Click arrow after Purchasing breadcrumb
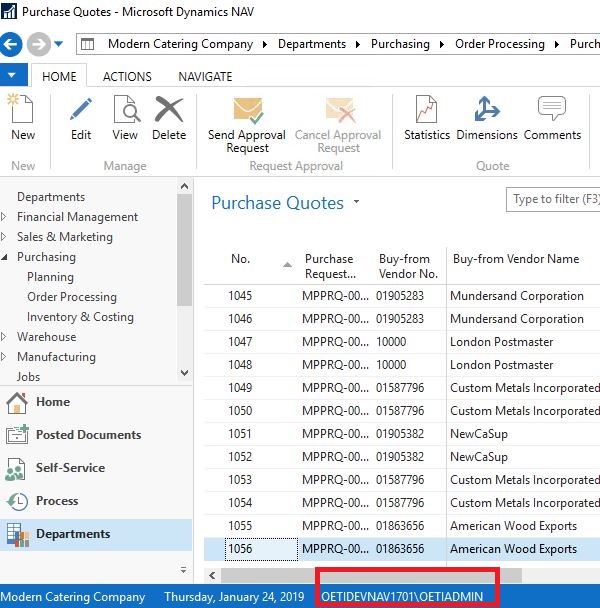 point(442,45)
